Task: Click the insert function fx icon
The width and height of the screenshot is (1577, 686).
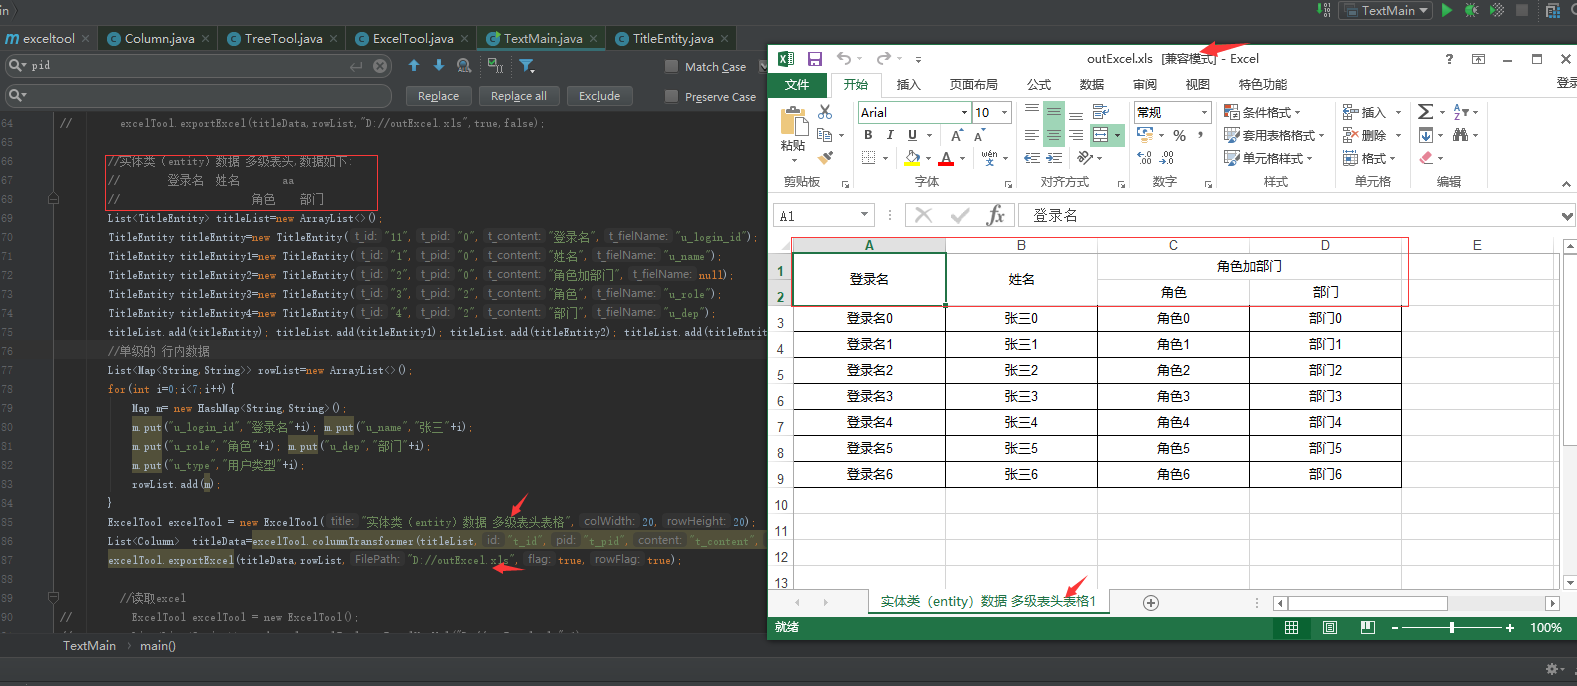Action: (x=996, y=215)
